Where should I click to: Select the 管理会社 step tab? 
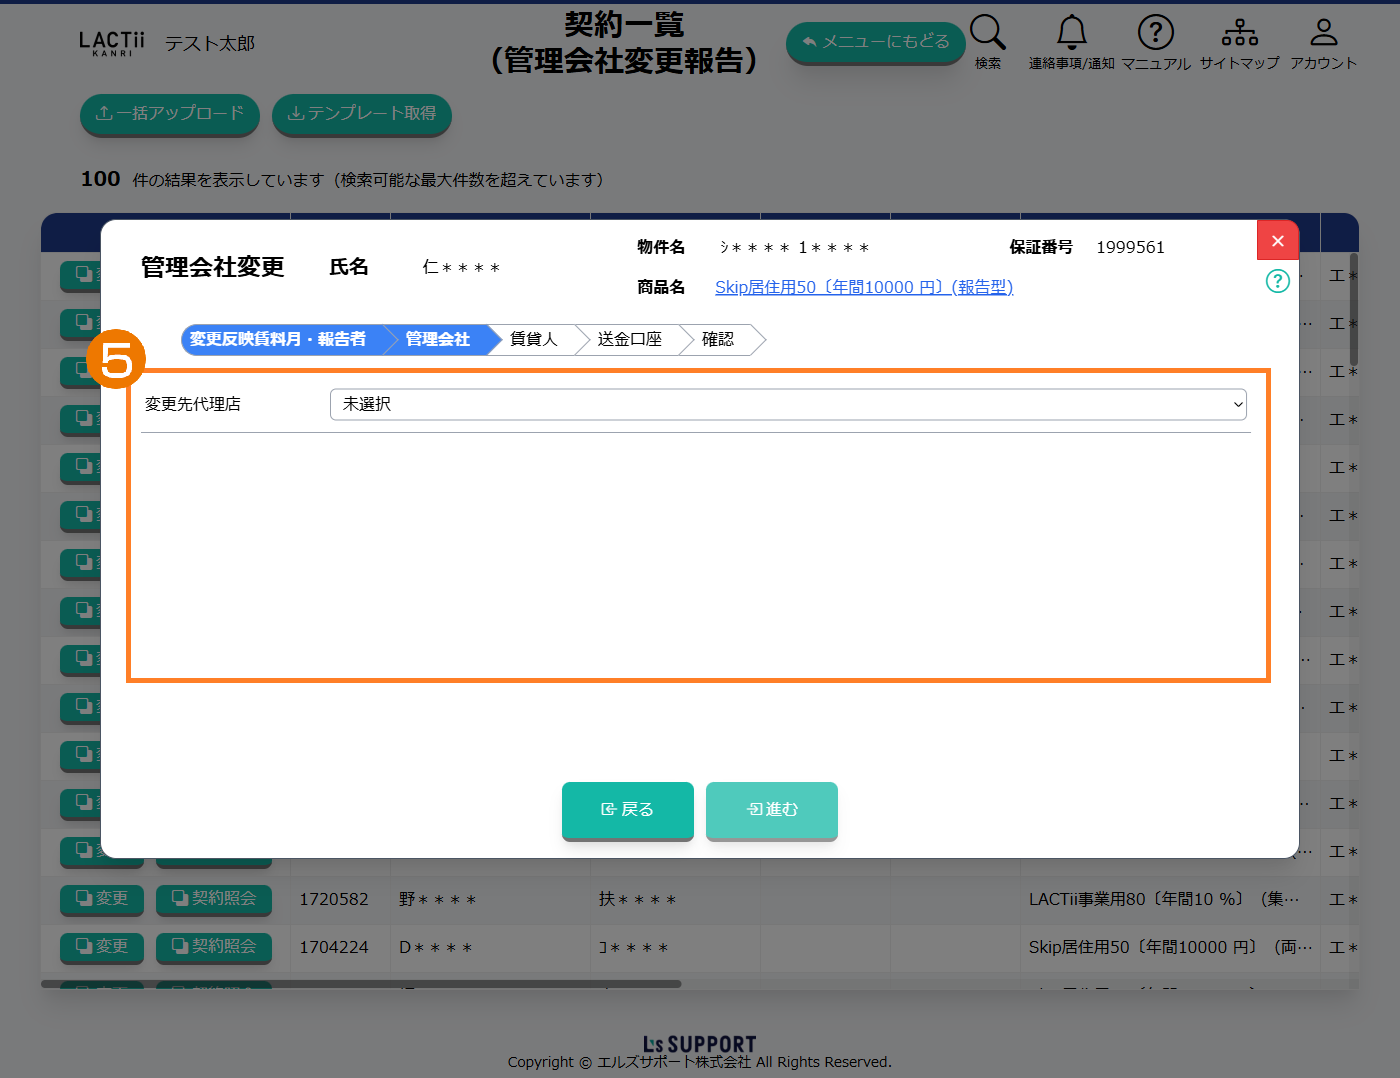click(x=438, y=340)
